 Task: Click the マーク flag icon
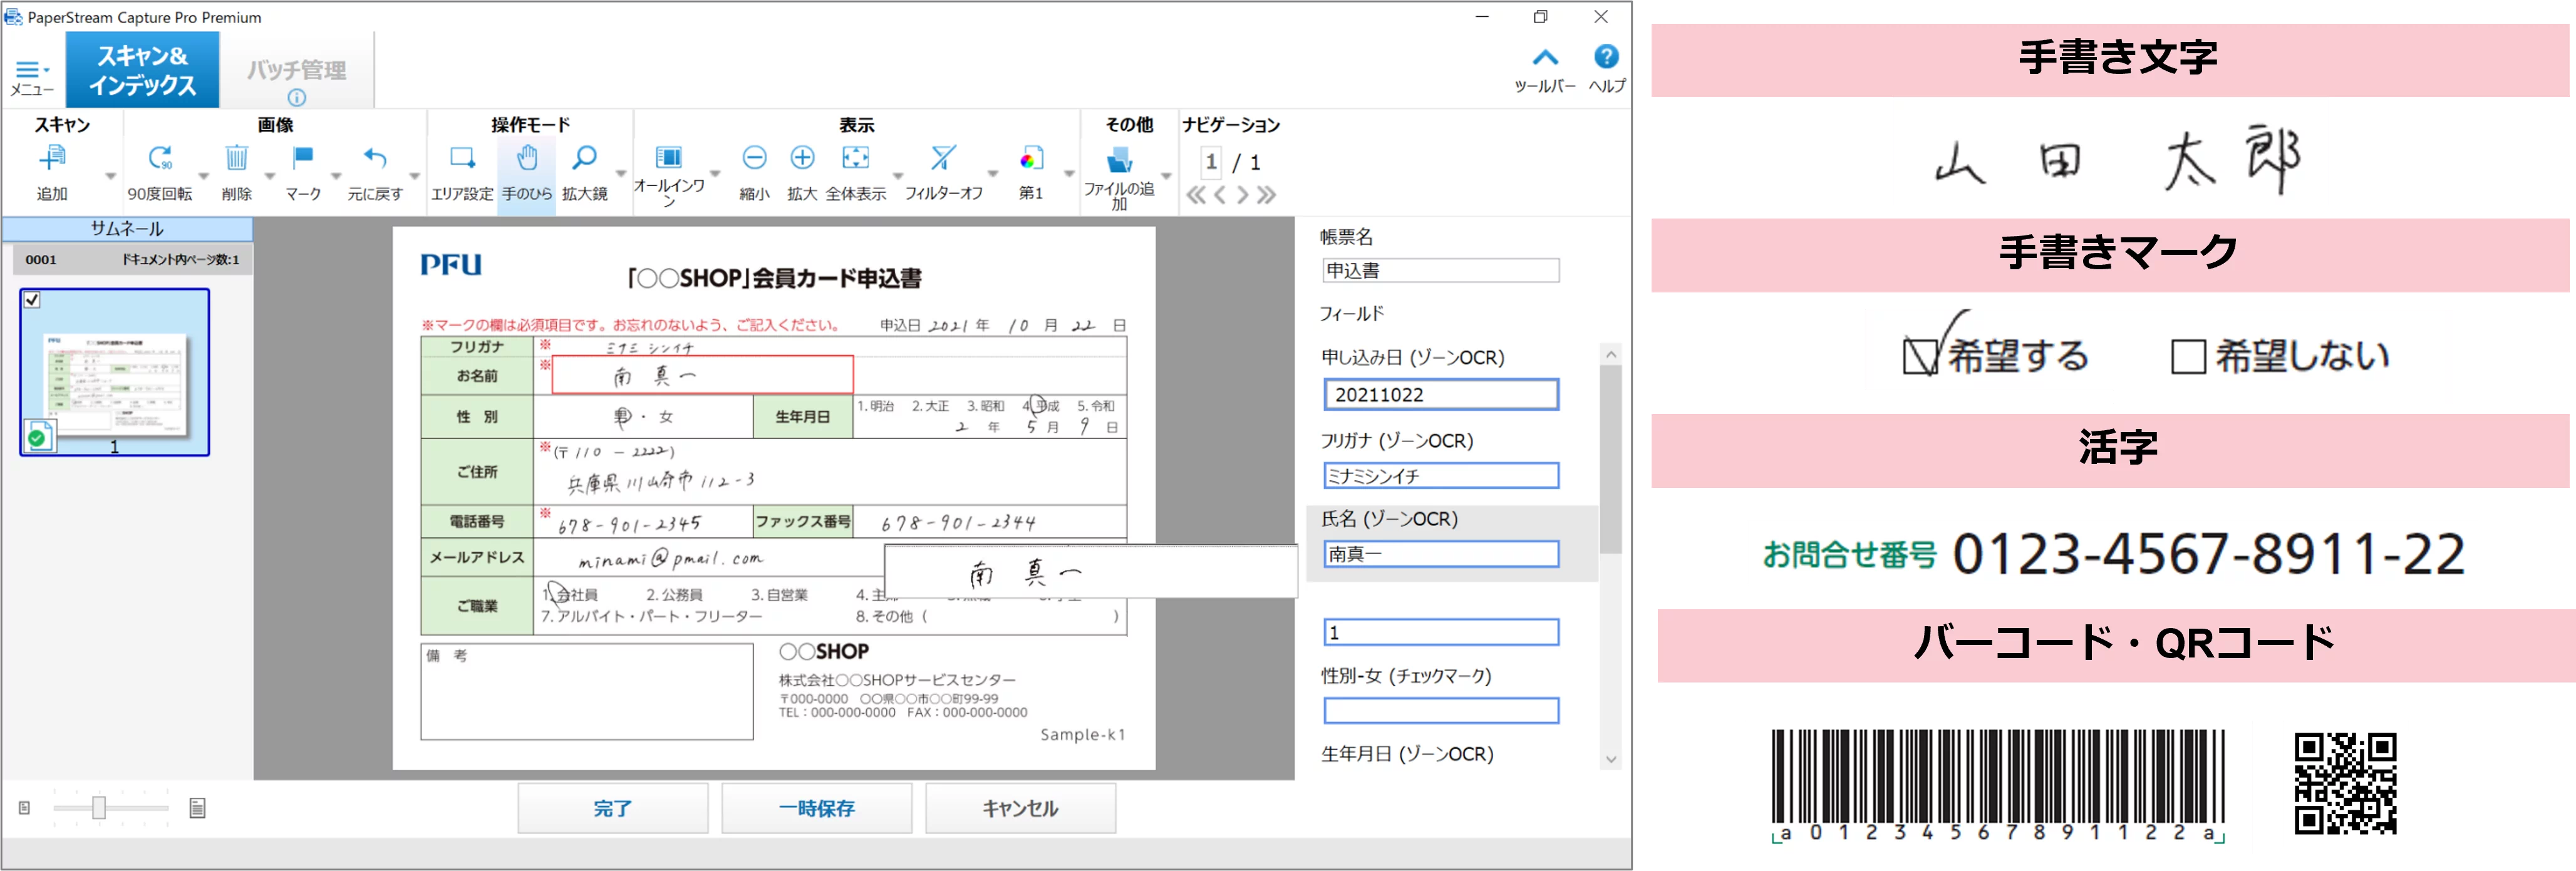303,158
